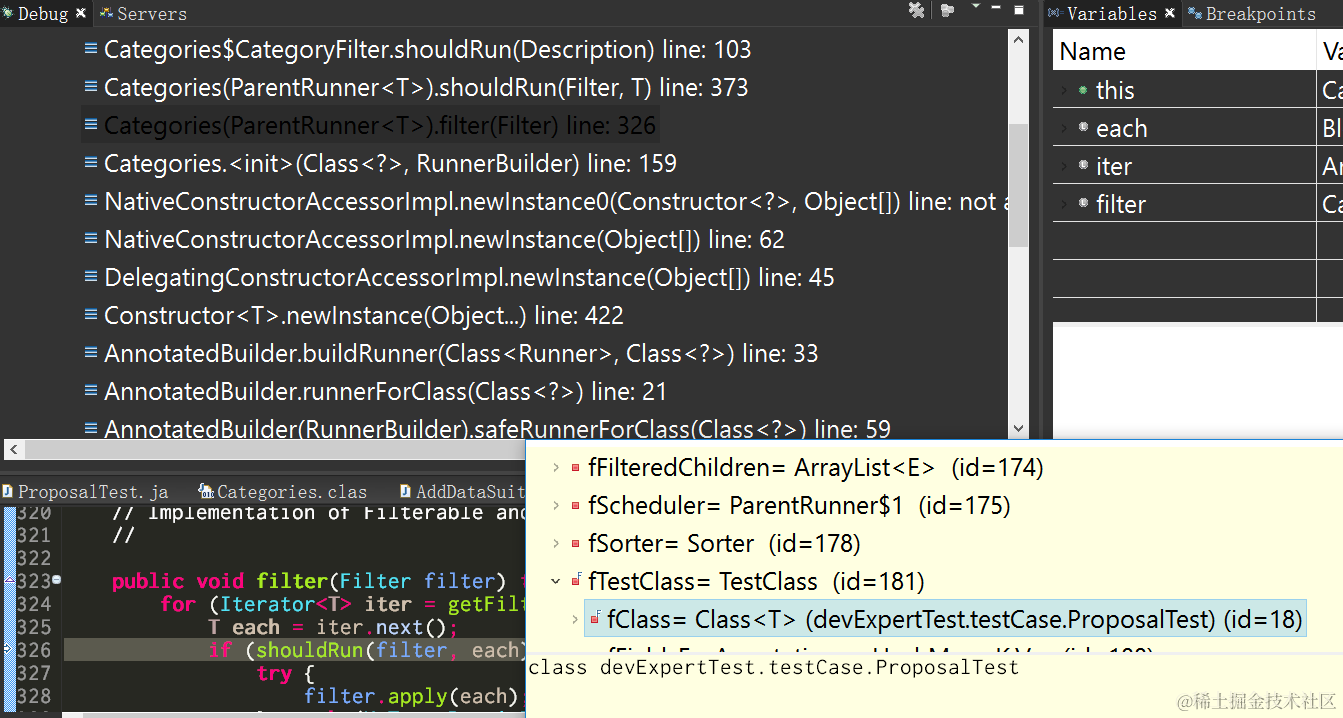Open the AddDataSuite editor tab

(x=461, y=492)
